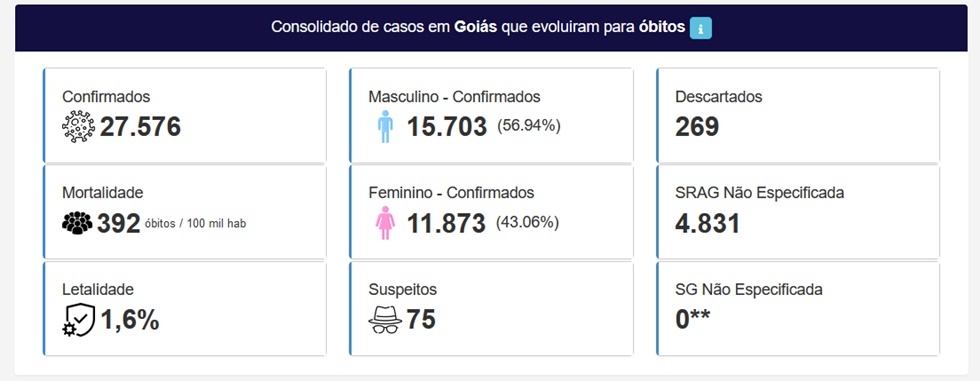This screenshot has height=381, width=980.
Task: Click the 75 suspected cases number
Action: [x=421, y=320]
